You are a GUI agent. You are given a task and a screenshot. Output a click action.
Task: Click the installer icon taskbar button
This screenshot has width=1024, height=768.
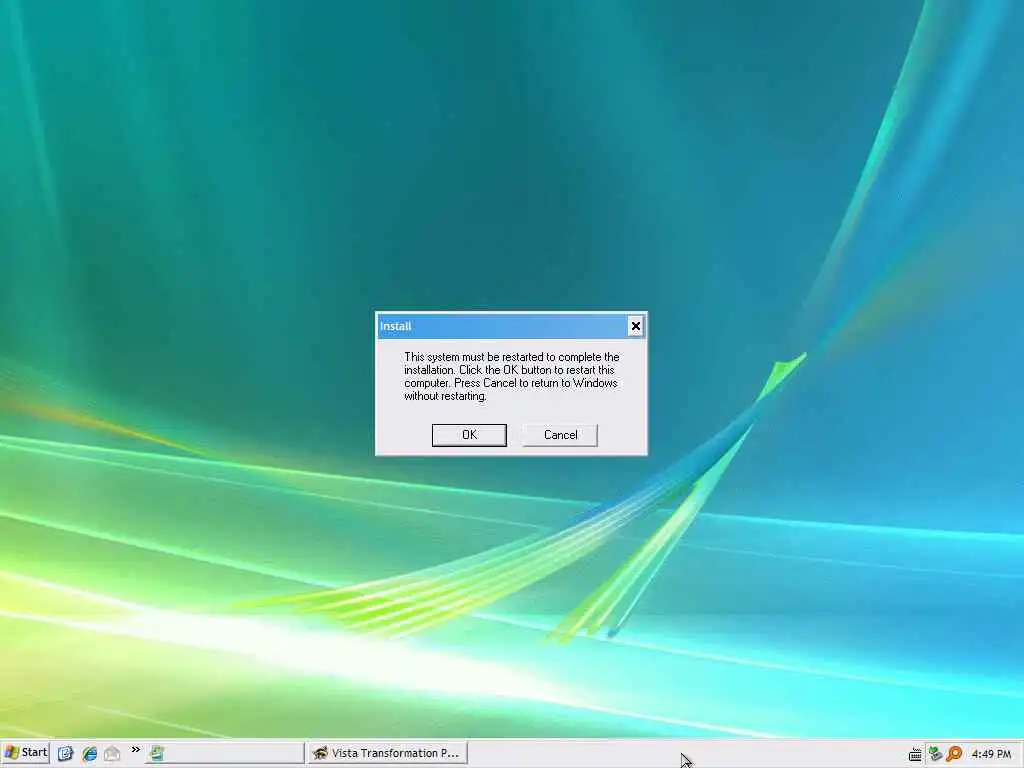[224, 753]
